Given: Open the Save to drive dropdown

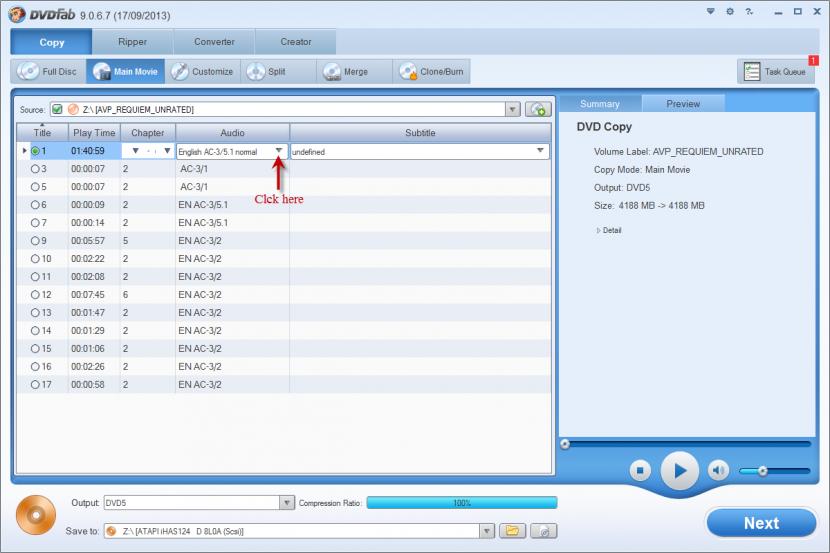Looking at the screenshot, I should (486, 531).
